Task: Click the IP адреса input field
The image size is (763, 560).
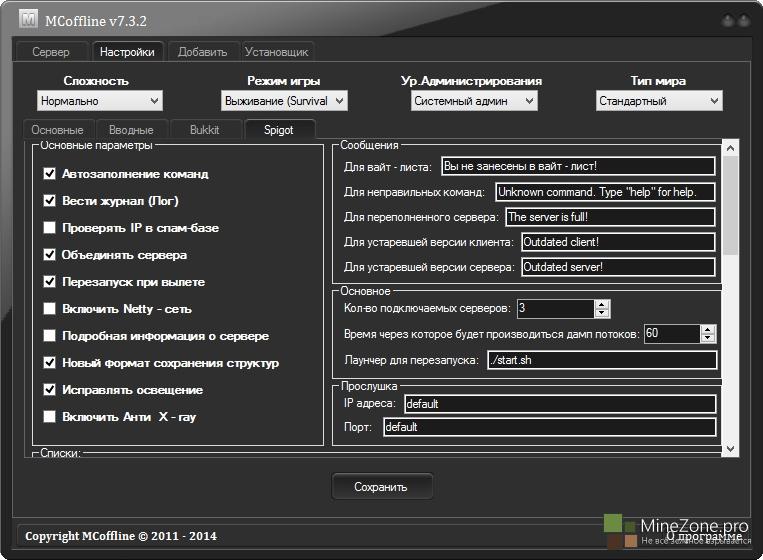Action: [558, 404]
